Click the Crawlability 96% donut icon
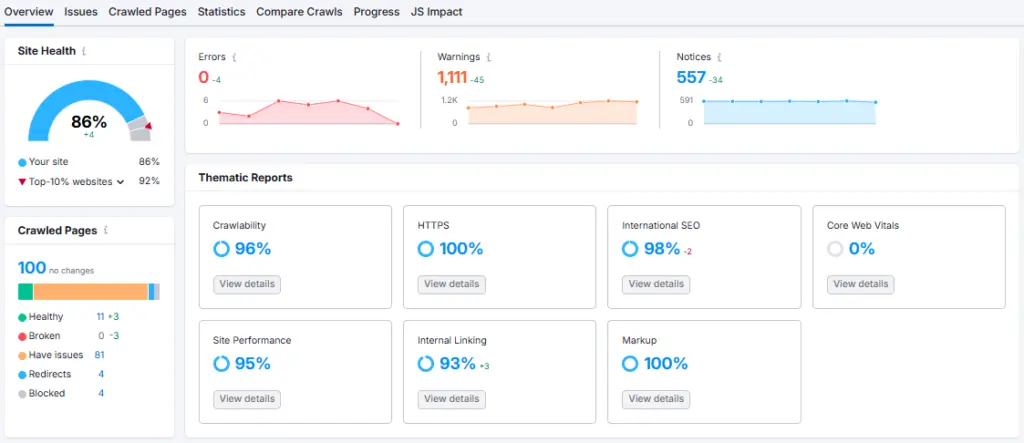The height and width of the screenshot is (443, 1024). [x=221, y=249]
